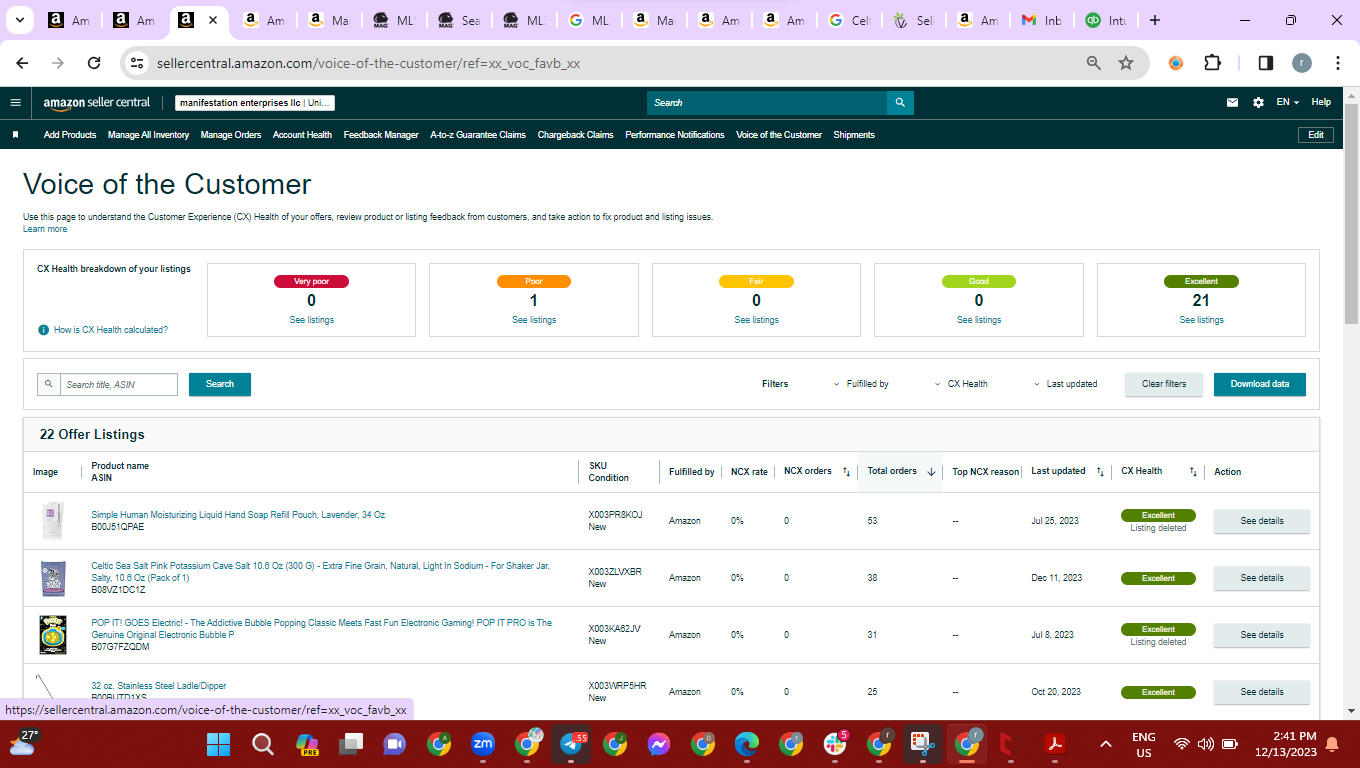This screenshot has height=768, width=1360.
Task: View site information icon in address bar
Action: pyautogui.click(x=138, y=63)
